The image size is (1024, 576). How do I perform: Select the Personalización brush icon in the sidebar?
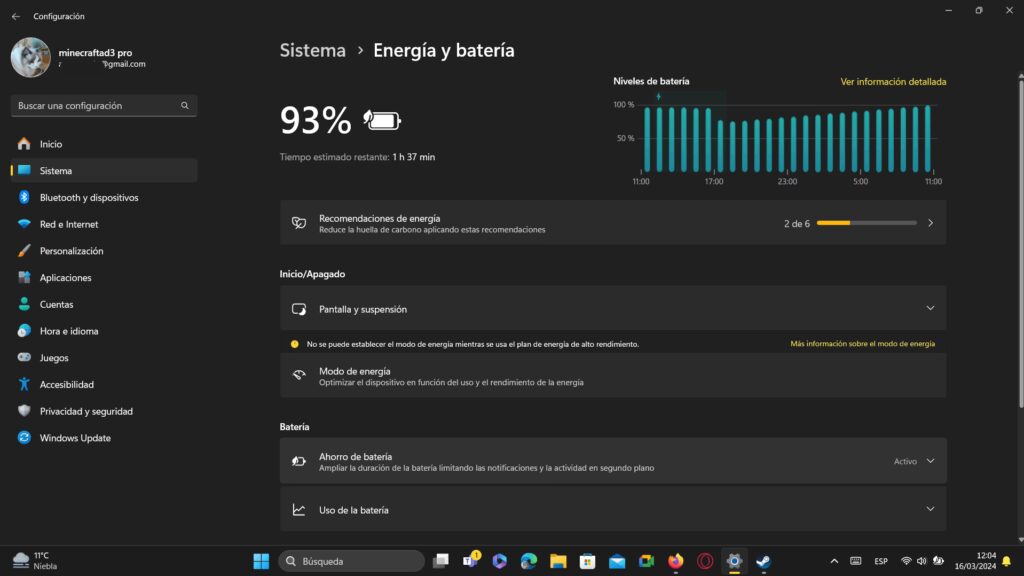click(x=22, y=251)
